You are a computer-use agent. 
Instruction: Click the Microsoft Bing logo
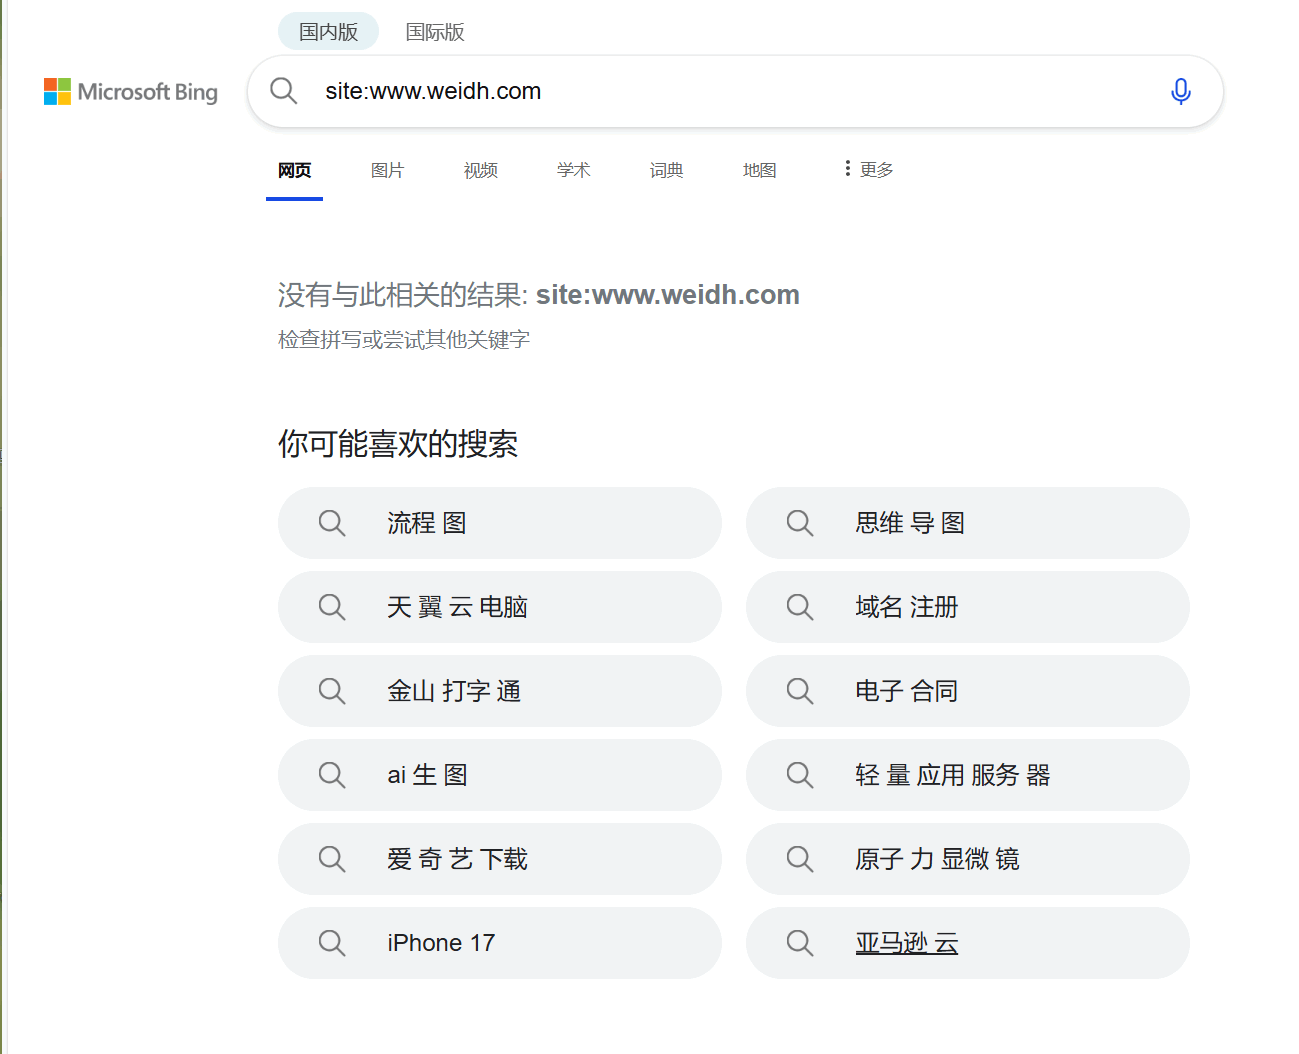point(131,92)
